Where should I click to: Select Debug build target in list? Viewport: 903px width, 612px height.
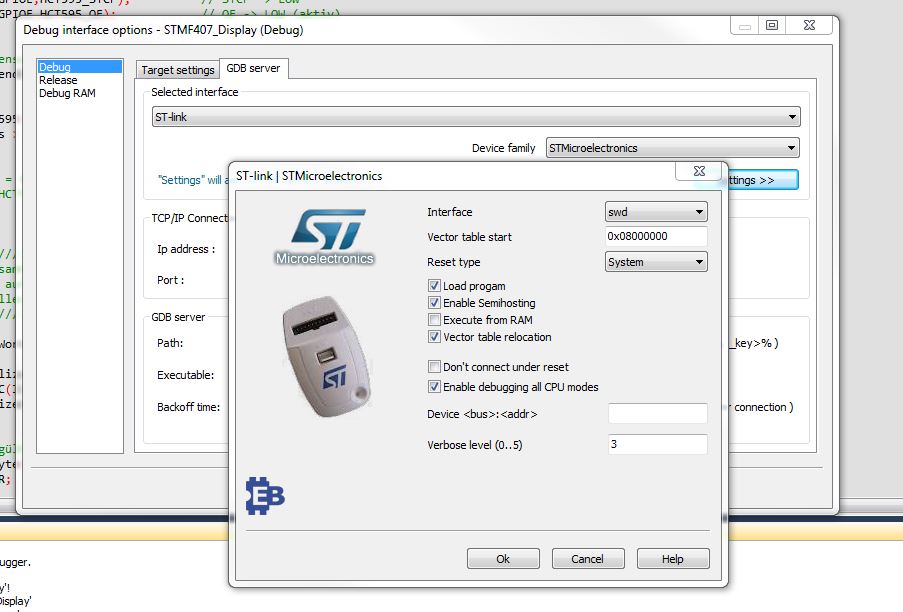[79, 67]
